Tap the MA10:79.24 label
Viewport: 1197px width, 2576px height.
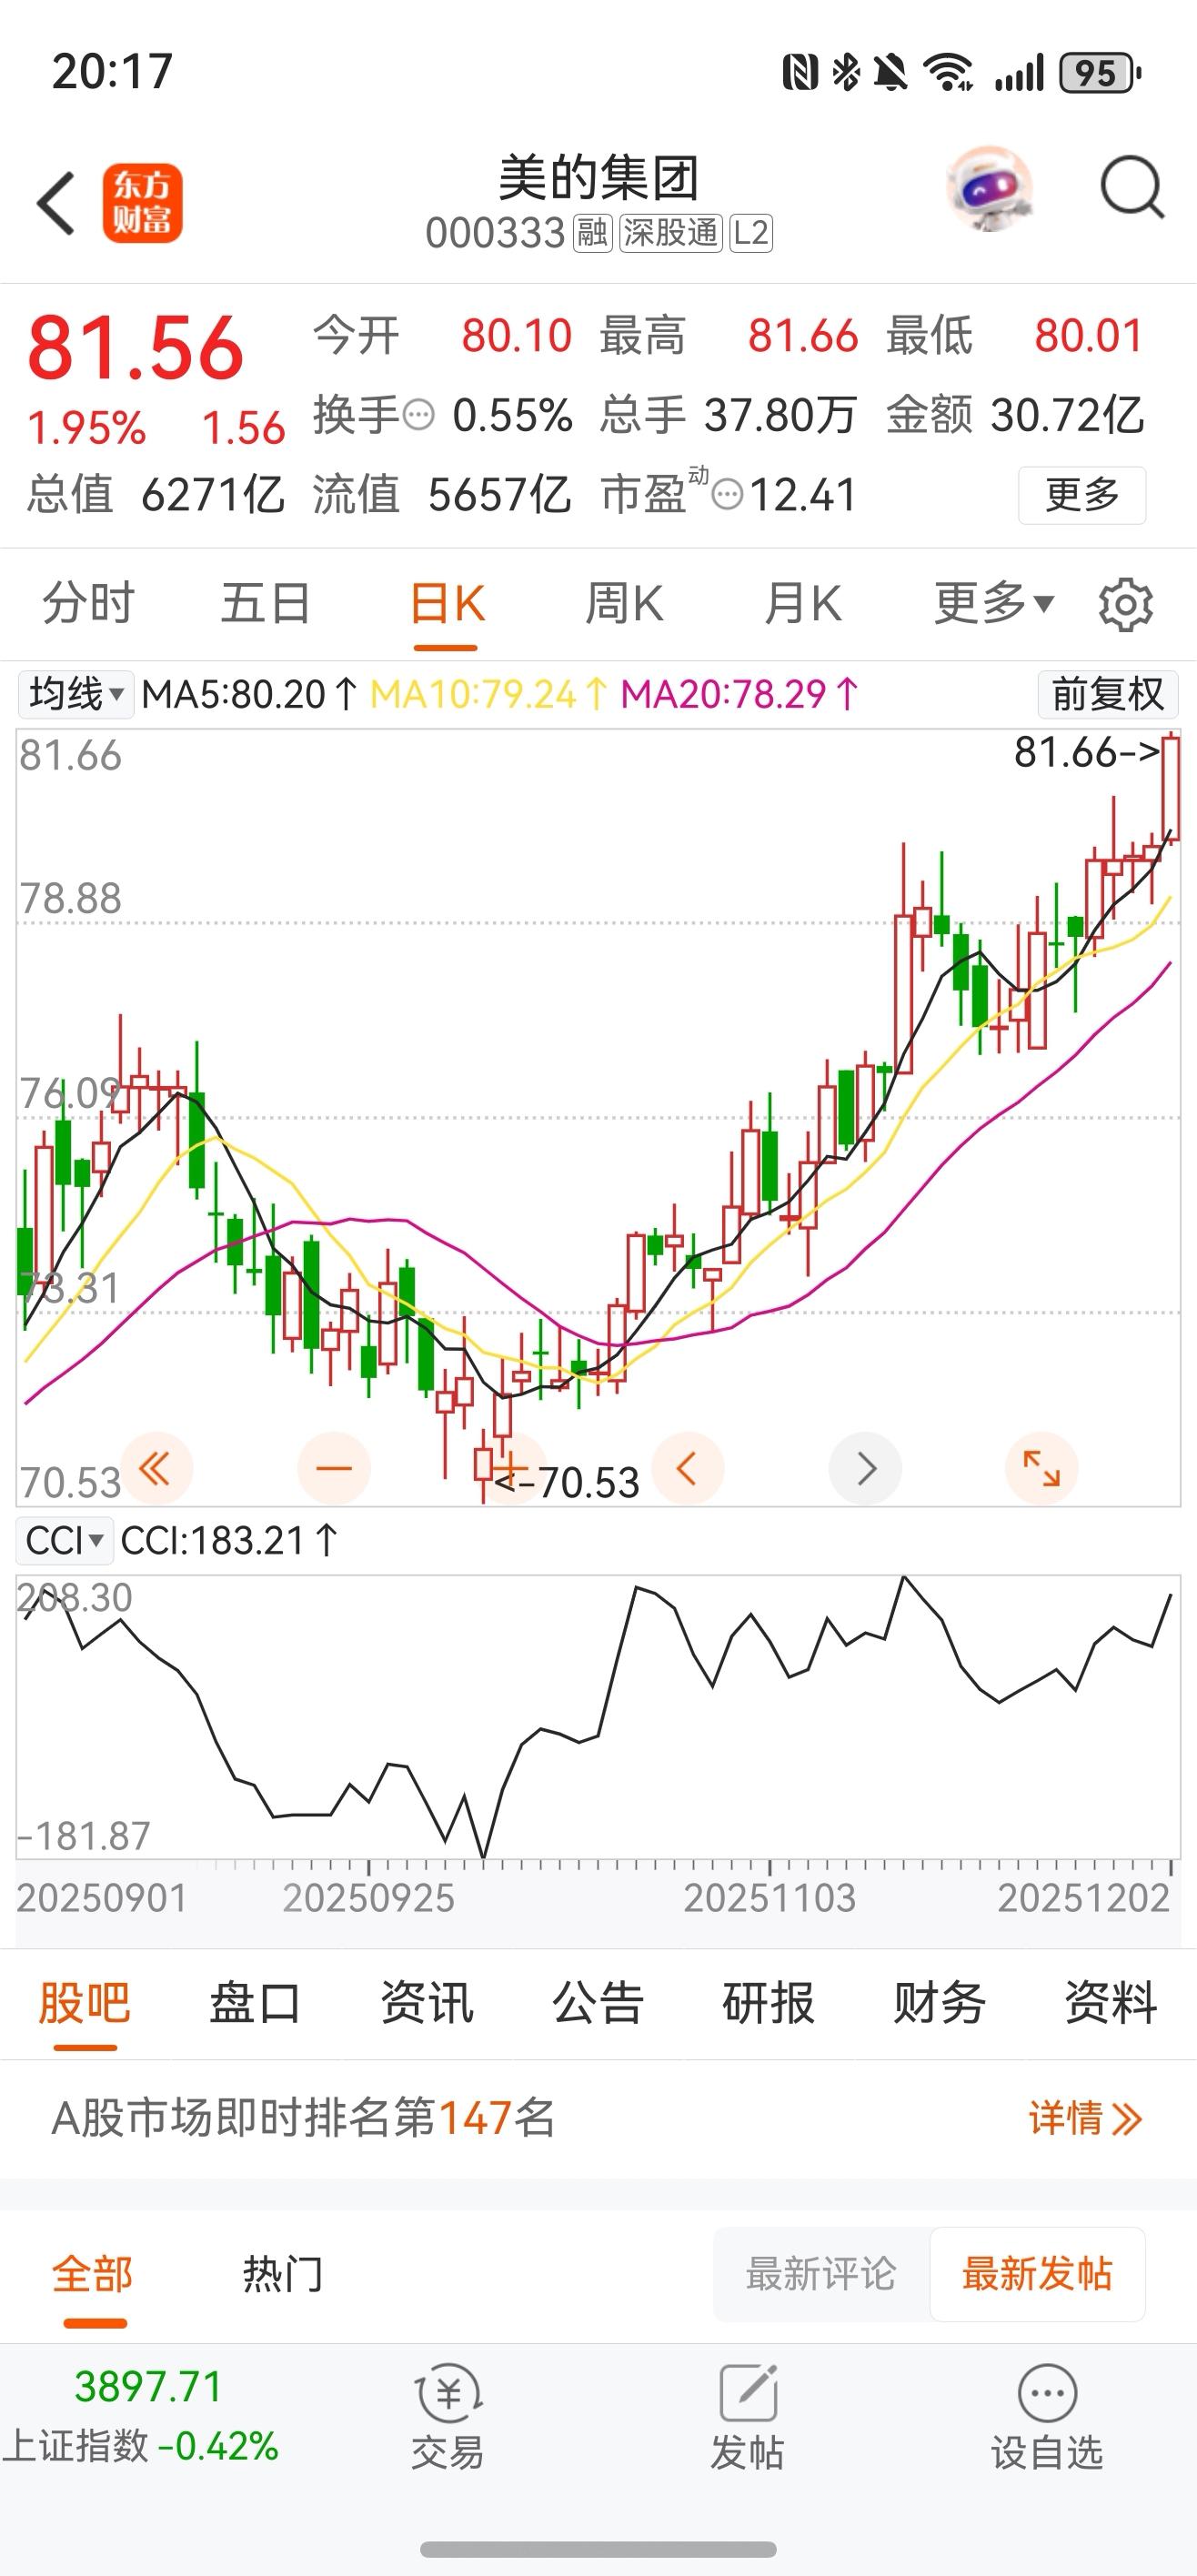(x=489, y=693)
